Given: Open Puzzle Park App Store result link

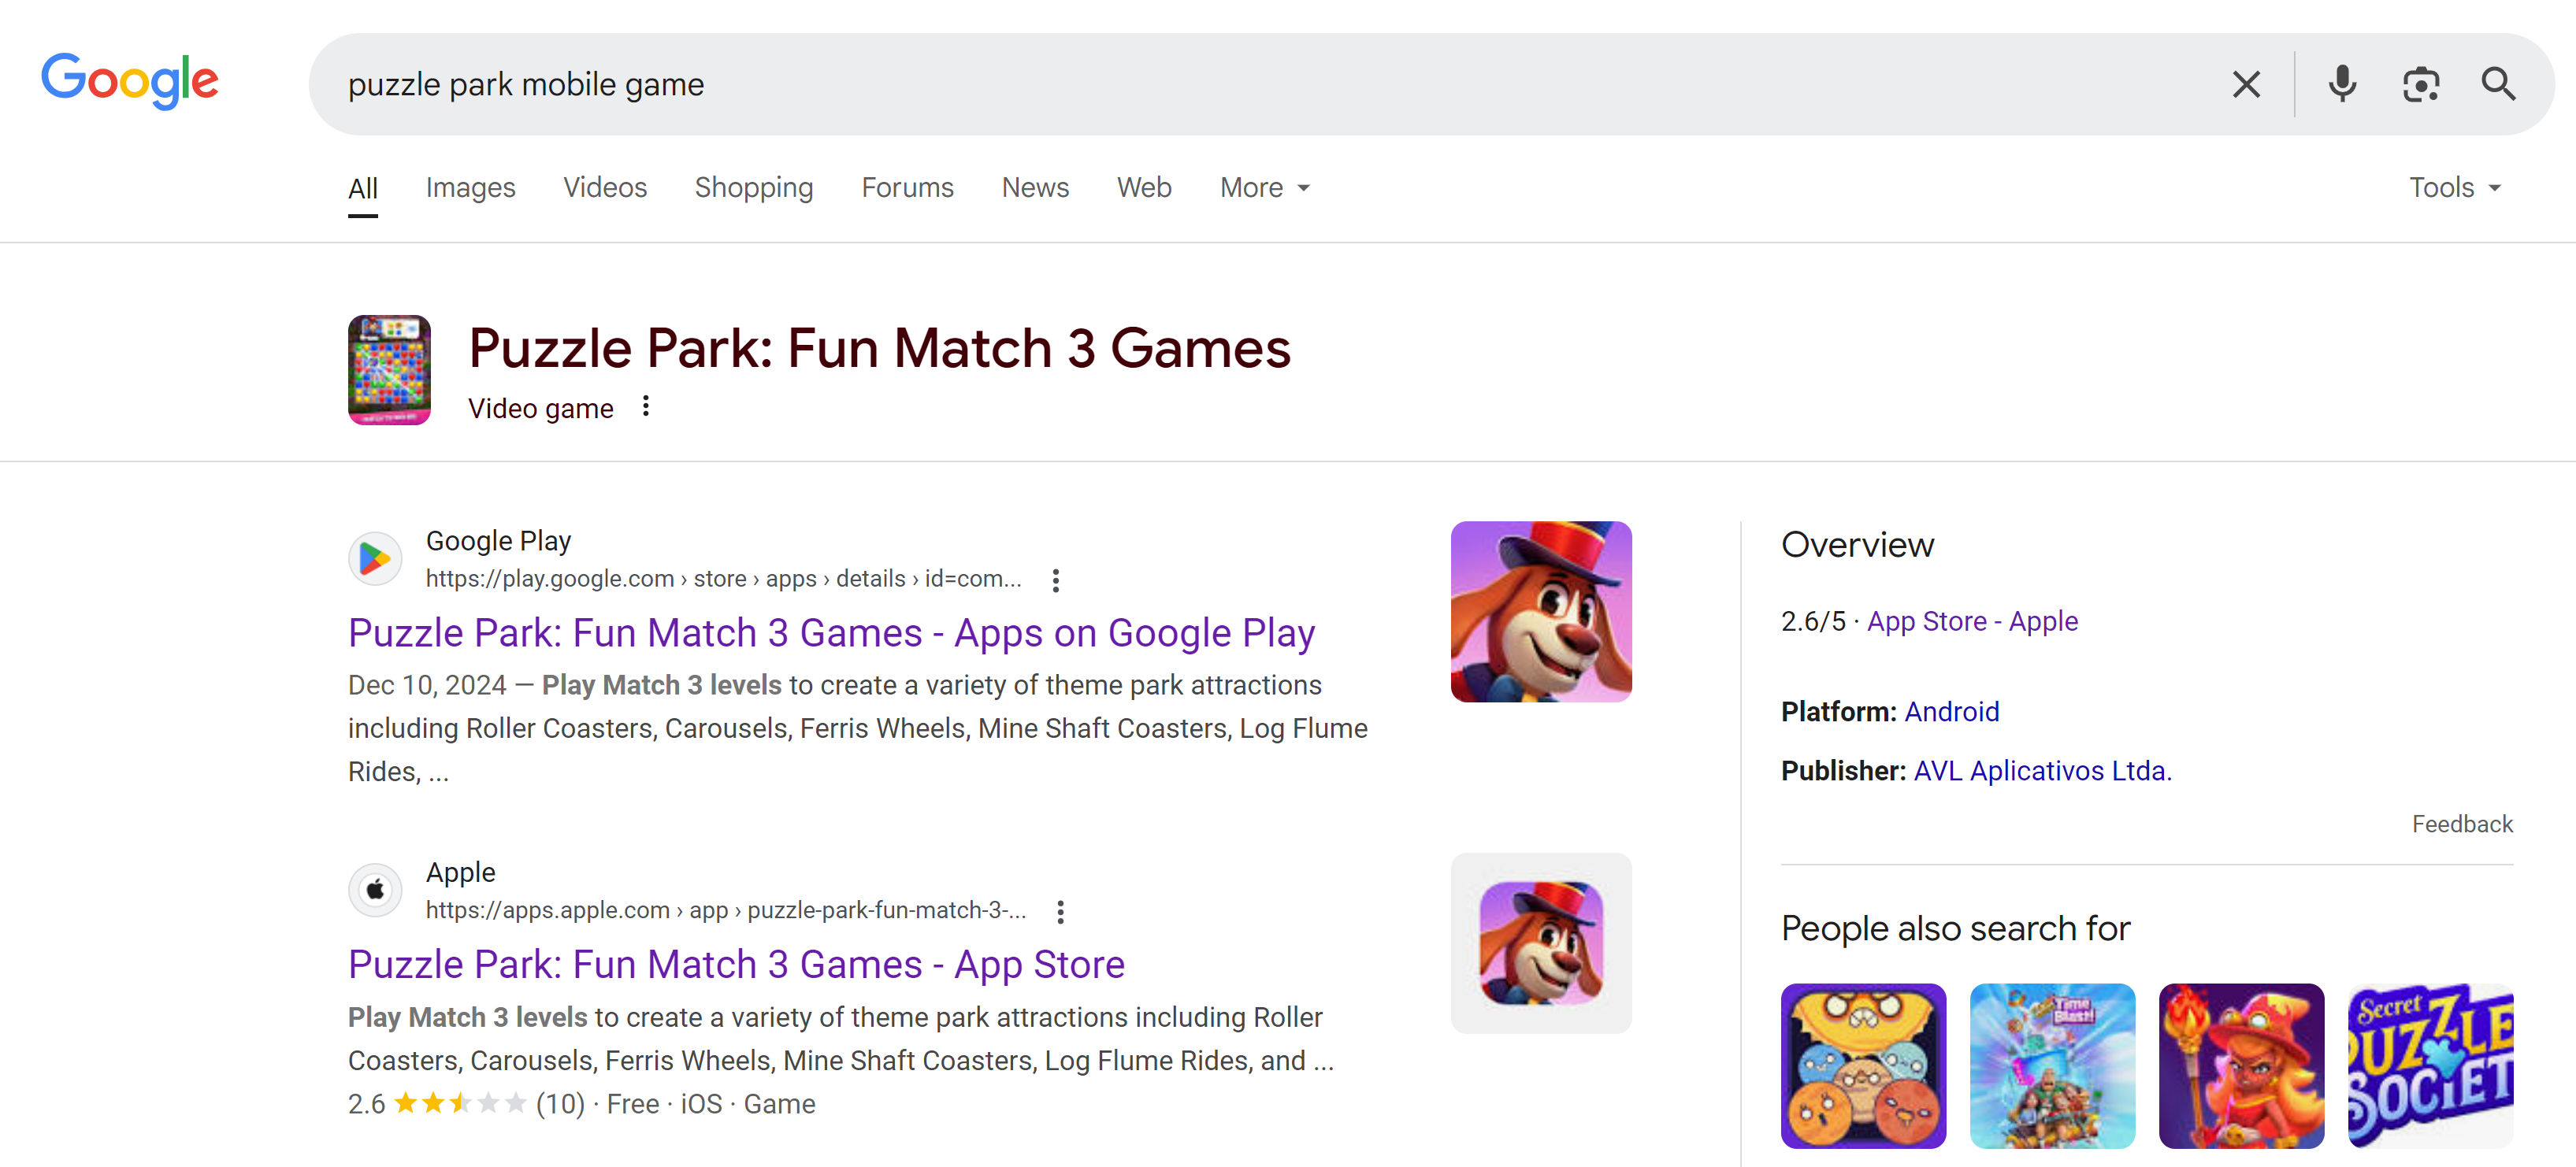Looking at the screenshot, I should [x=736, y=964].
